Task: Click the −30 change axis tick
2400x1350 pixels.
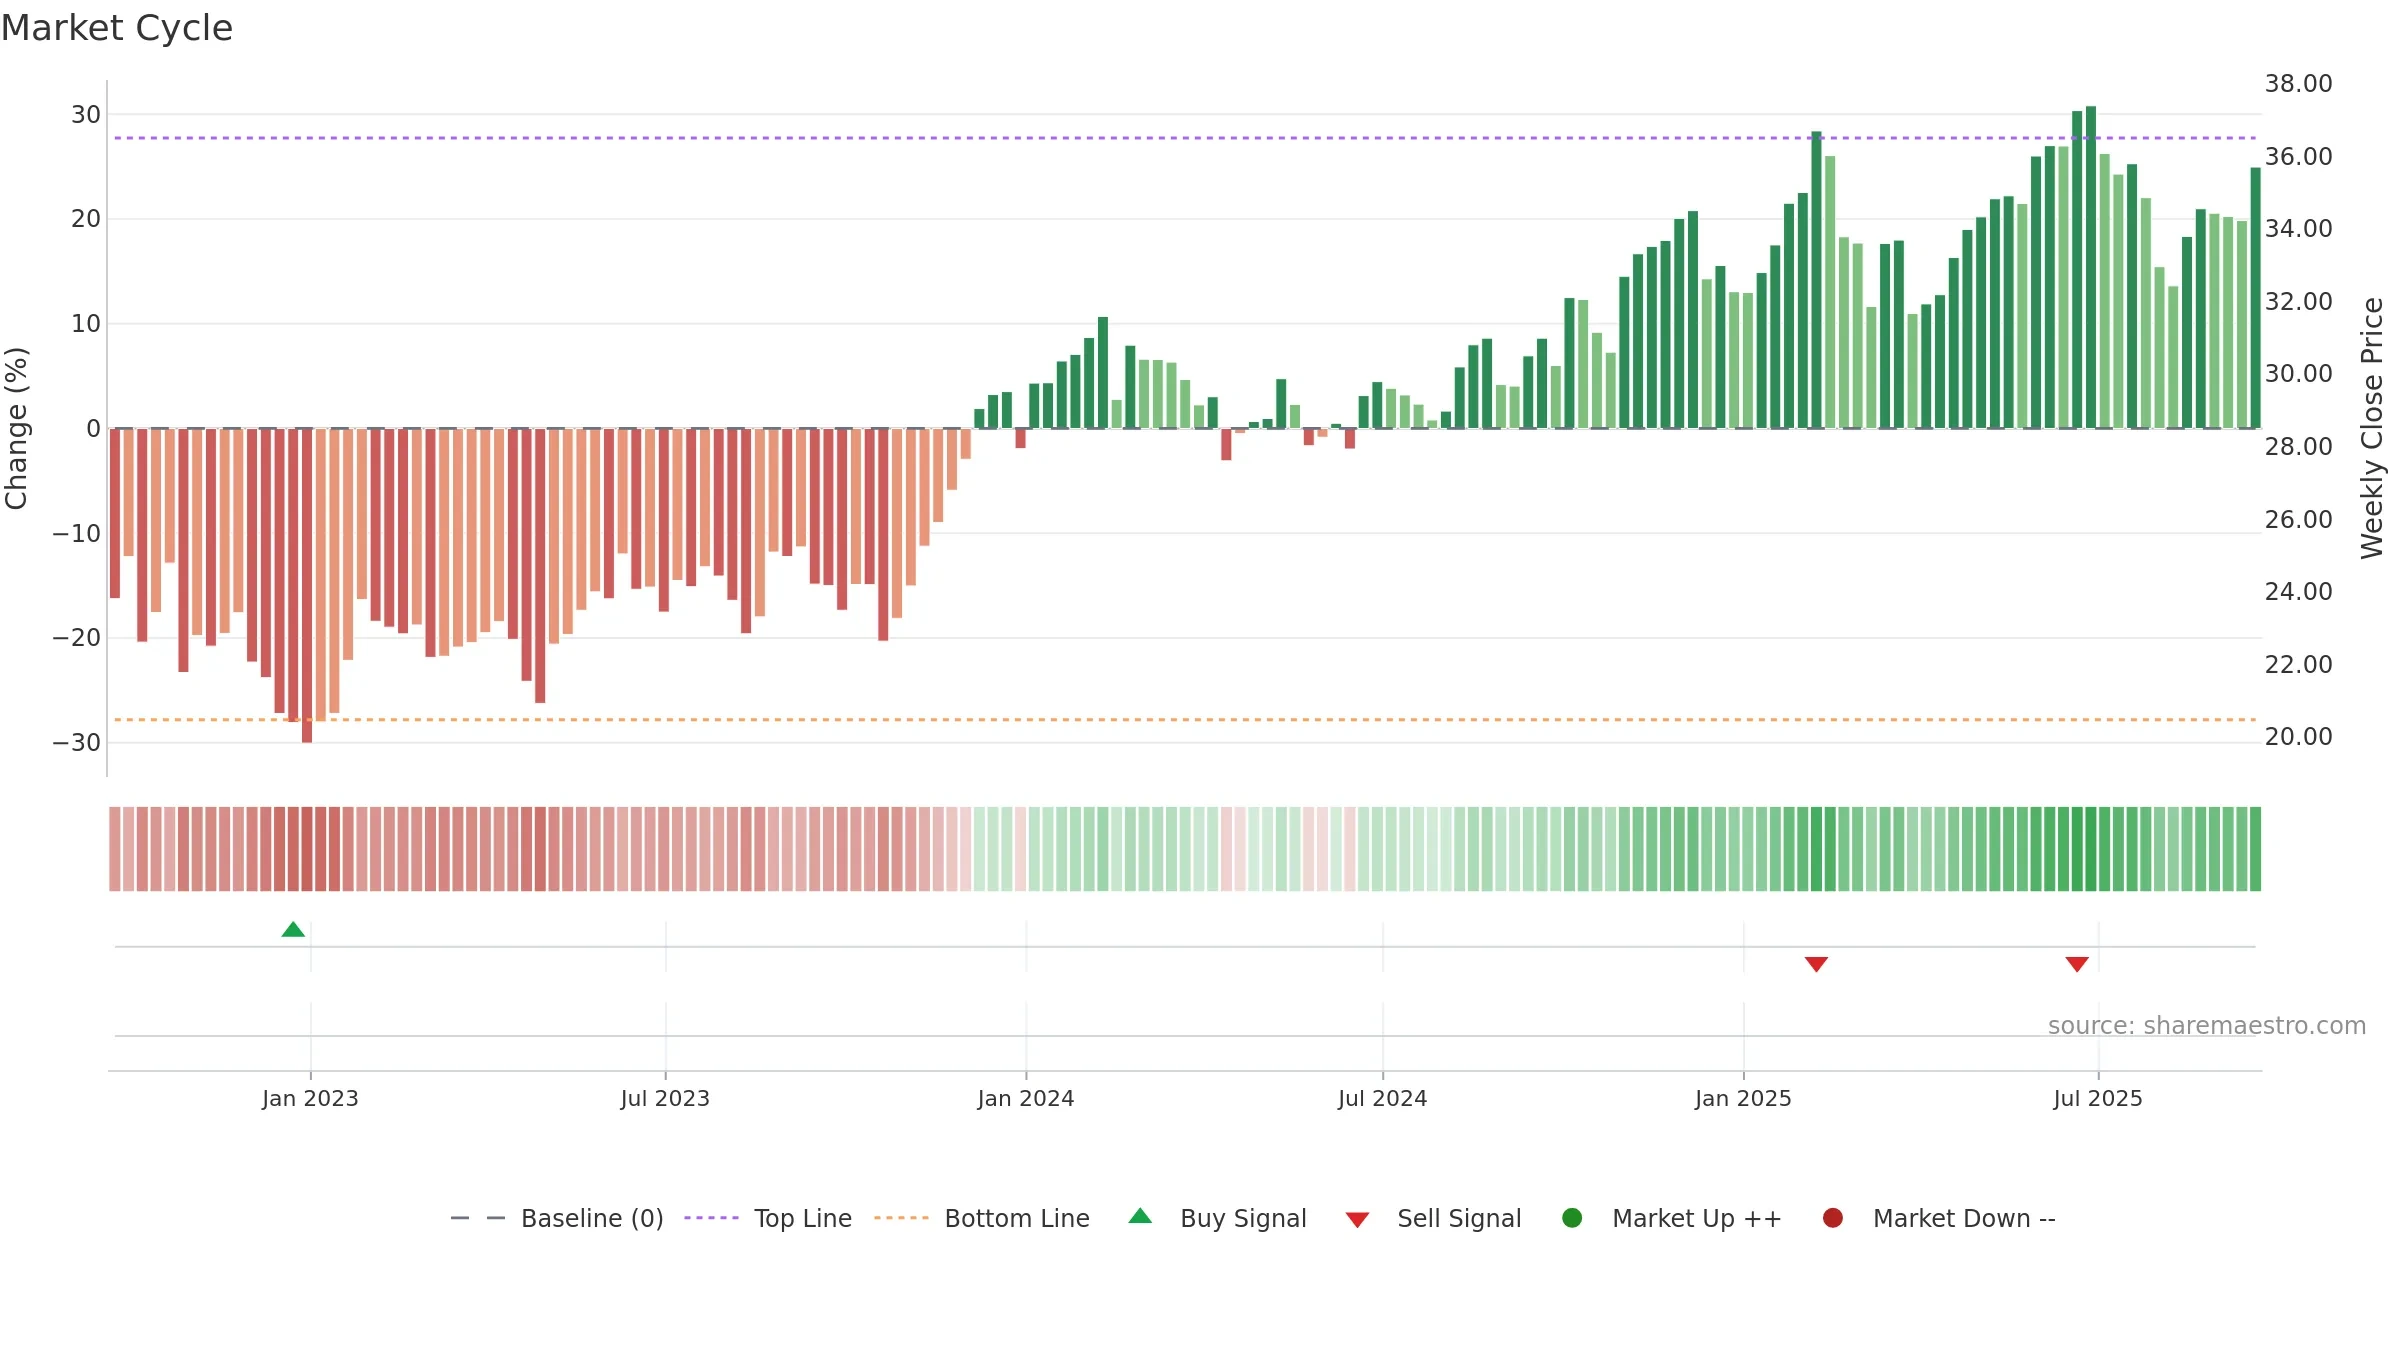Action: coord(77,743)
